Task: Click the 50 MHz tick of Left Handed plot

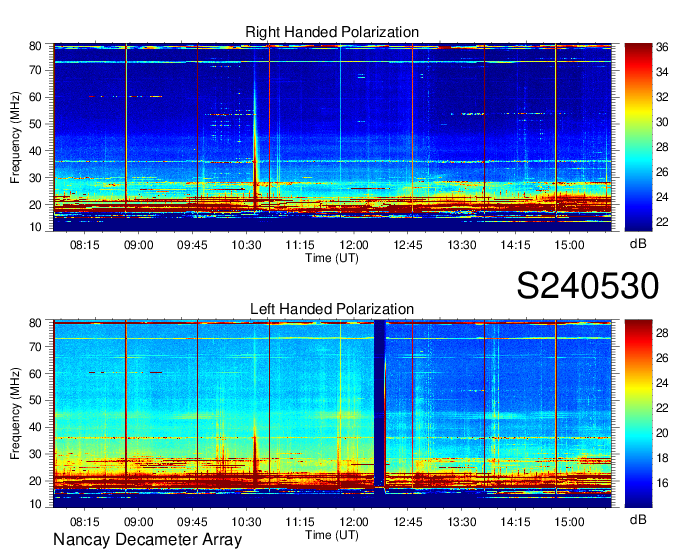Action: pos(35,400)
